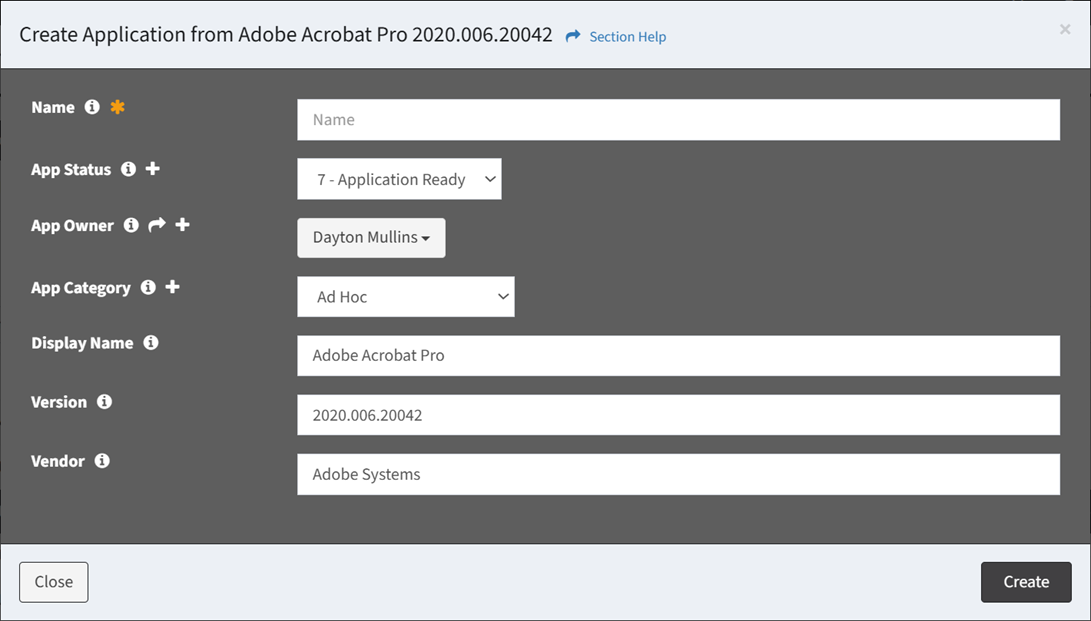This screenshot has width=1091, height=621.
Task: Add a new App Category with plus icon
Action: pos(172,287)
